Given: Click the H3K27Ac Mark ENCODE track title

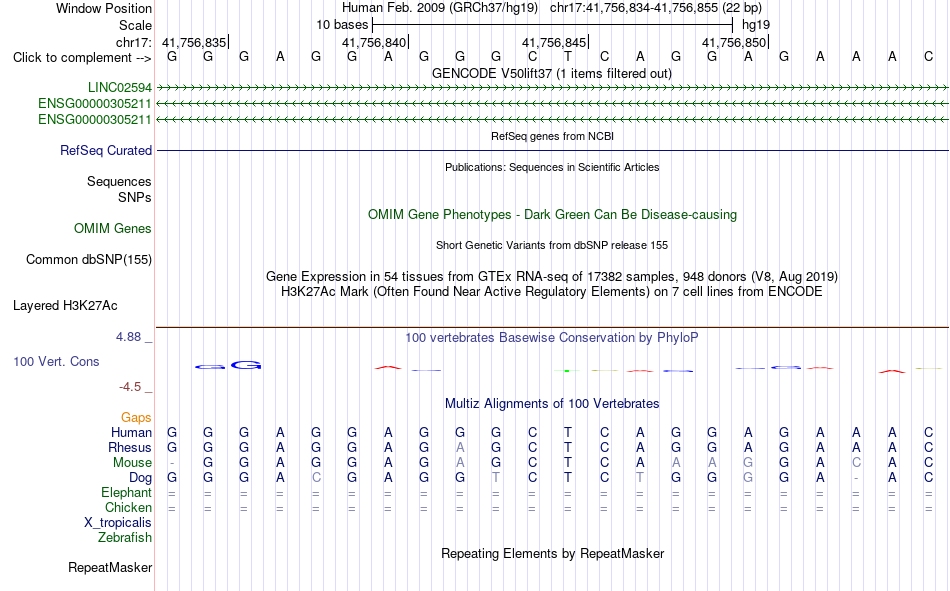Looking at the screenshot, I should (552, 292).
